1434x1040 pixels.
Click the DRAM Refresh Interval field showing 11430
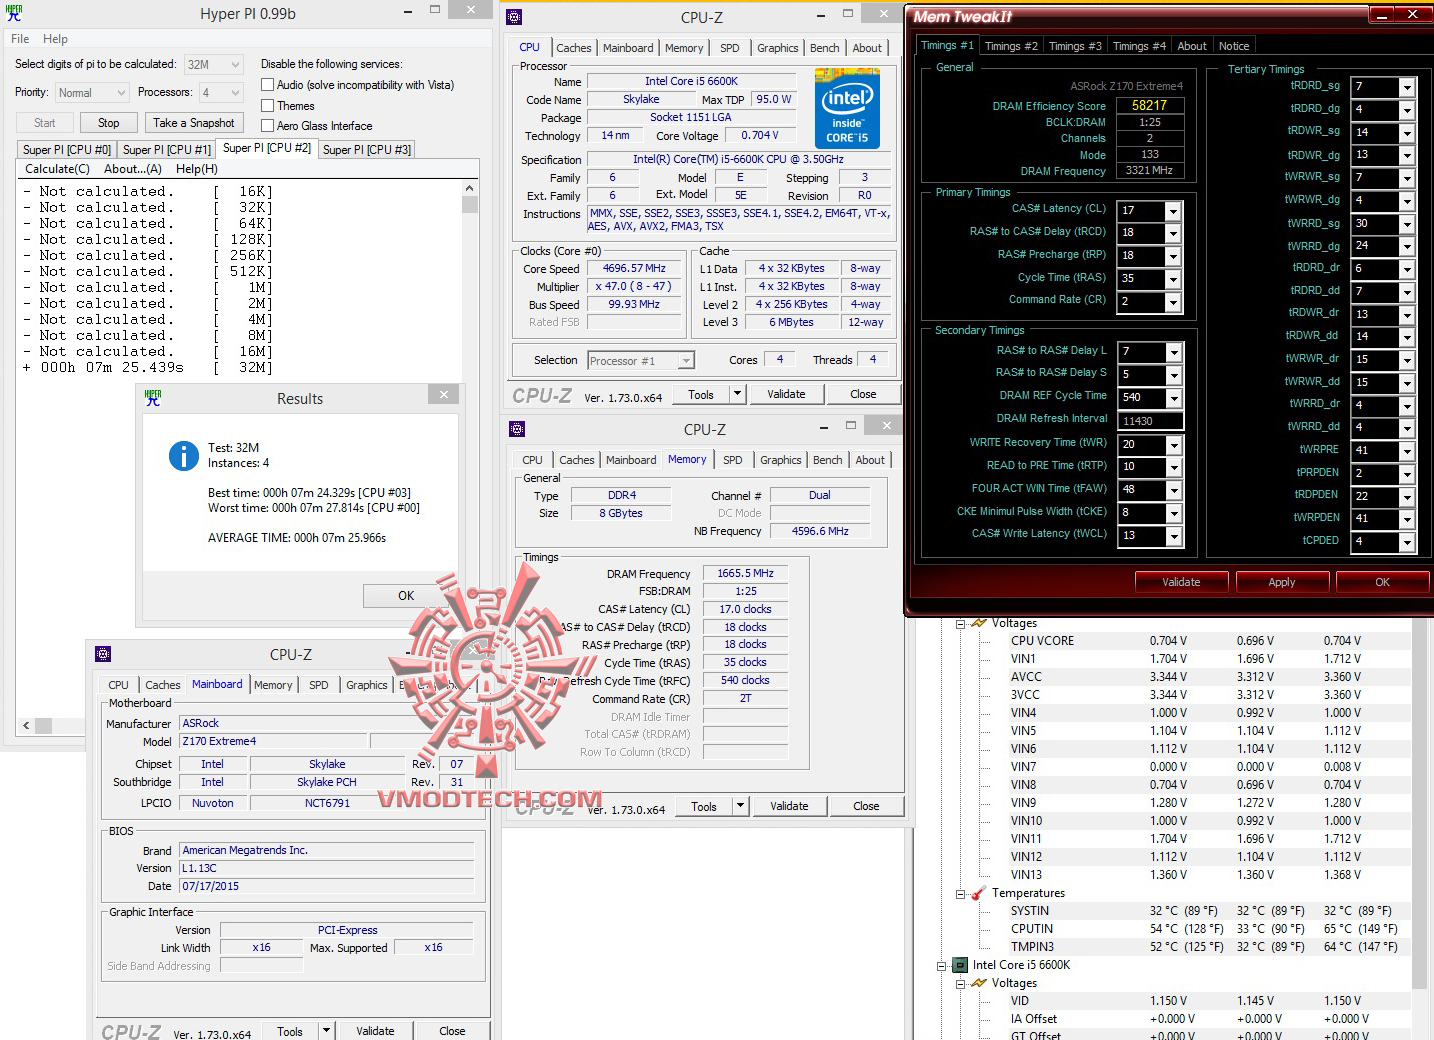coord(1152,421)
